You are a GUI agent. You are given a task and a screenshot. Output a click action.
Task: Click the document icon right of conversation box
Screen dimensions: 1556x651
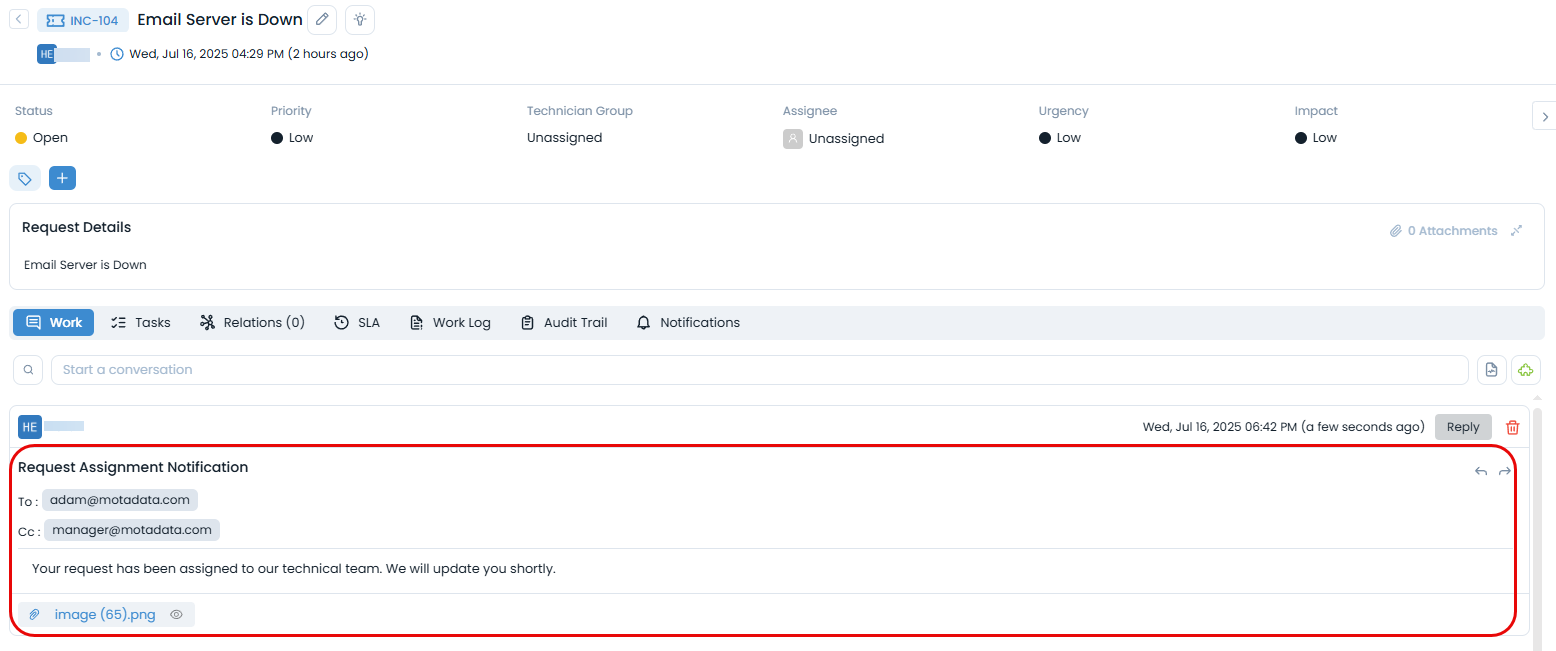(x=1491, y=370)
